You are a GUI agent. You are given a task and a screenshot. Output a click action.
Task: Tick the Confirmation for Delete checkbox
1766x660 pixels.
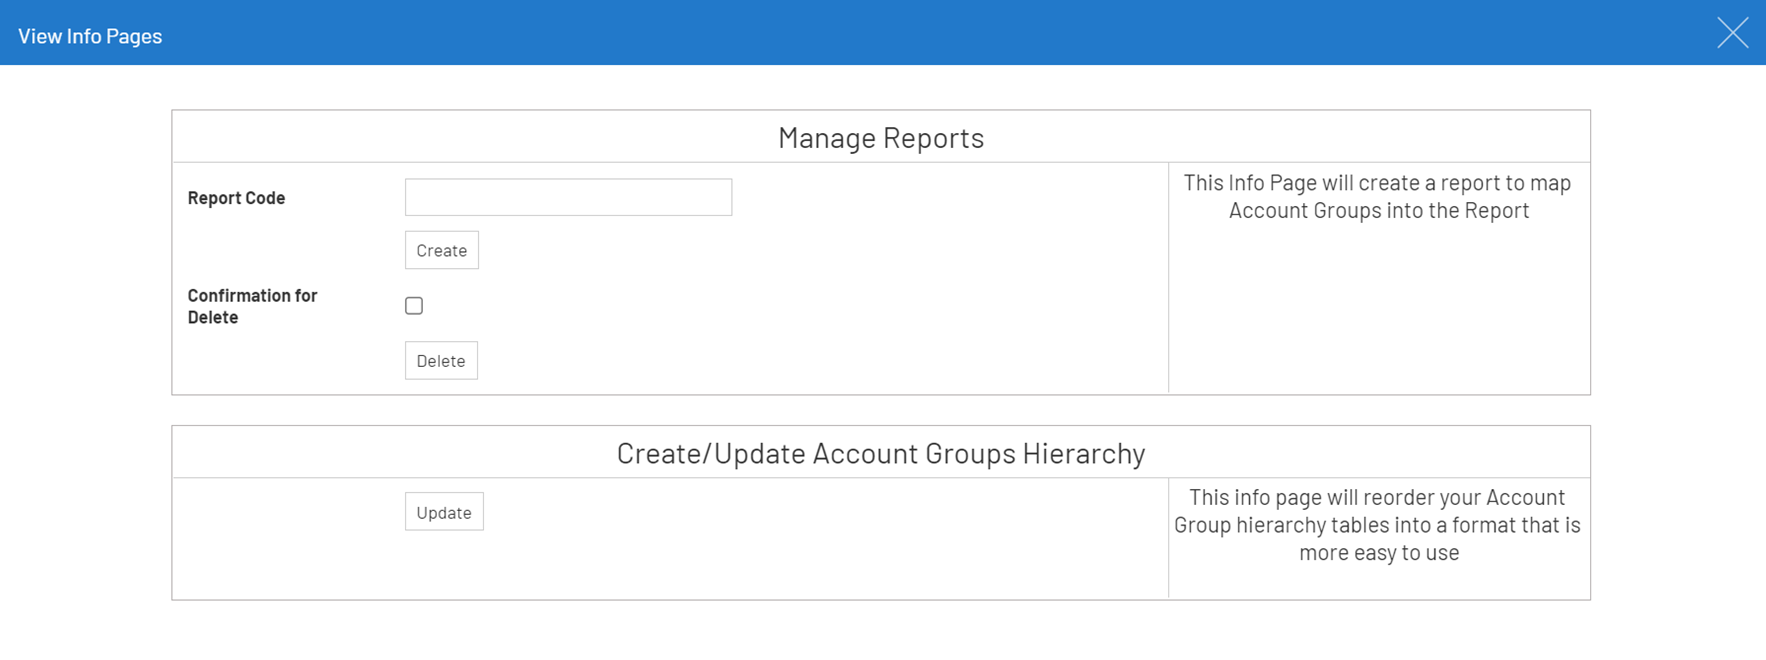click(x=414, y=306)
